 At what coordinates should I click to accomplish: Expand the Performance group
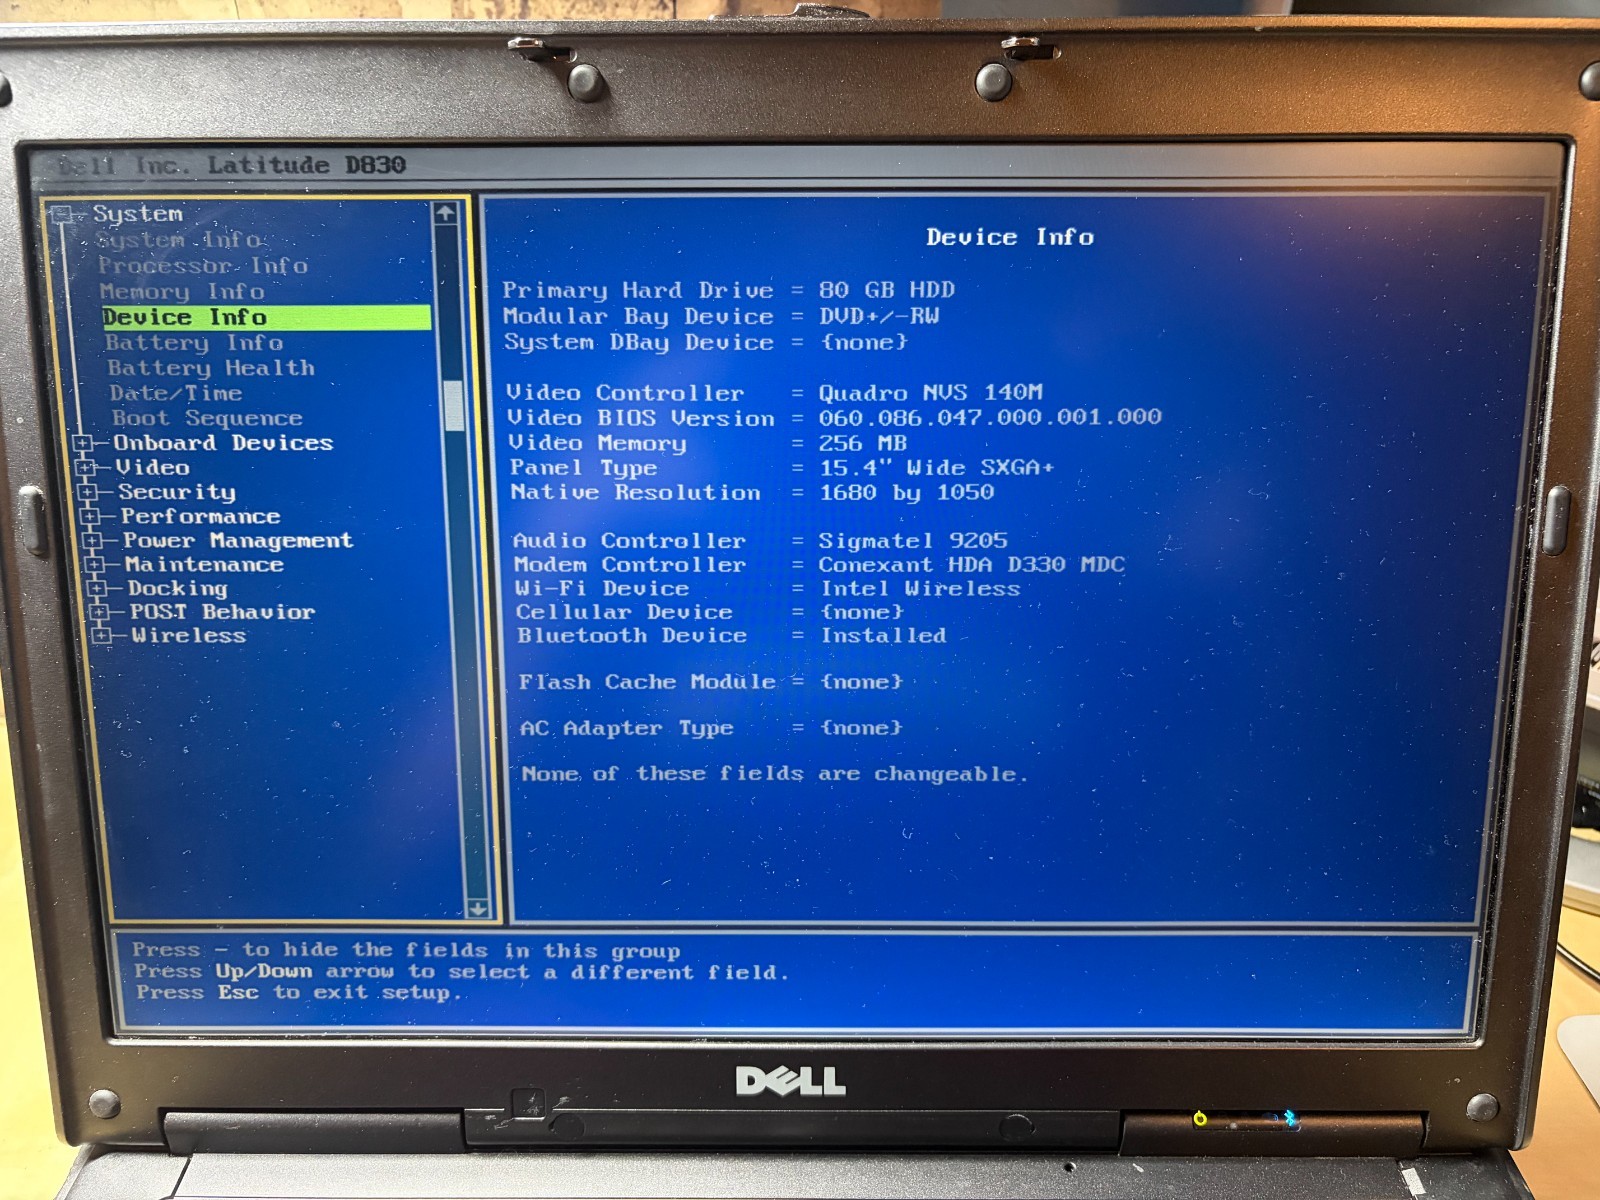(x=90, y=516)
